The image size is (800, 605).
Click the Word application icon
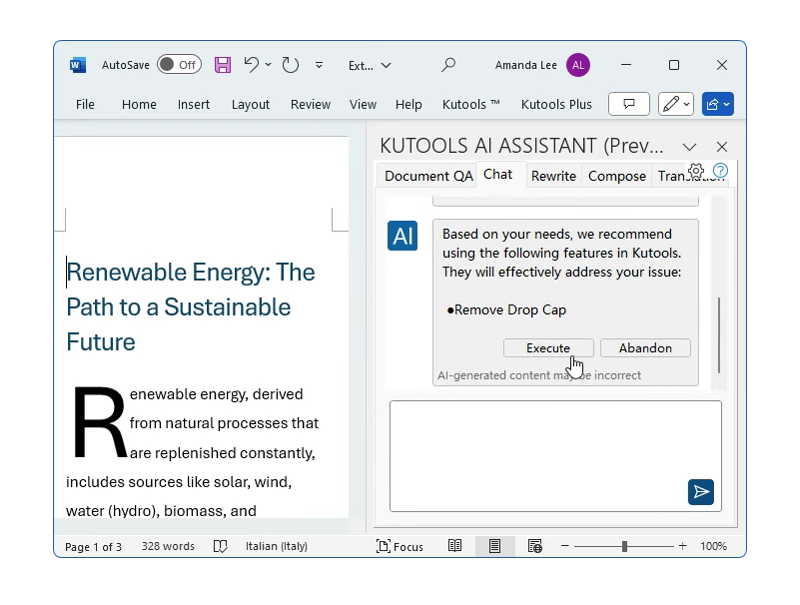[78, 65]
